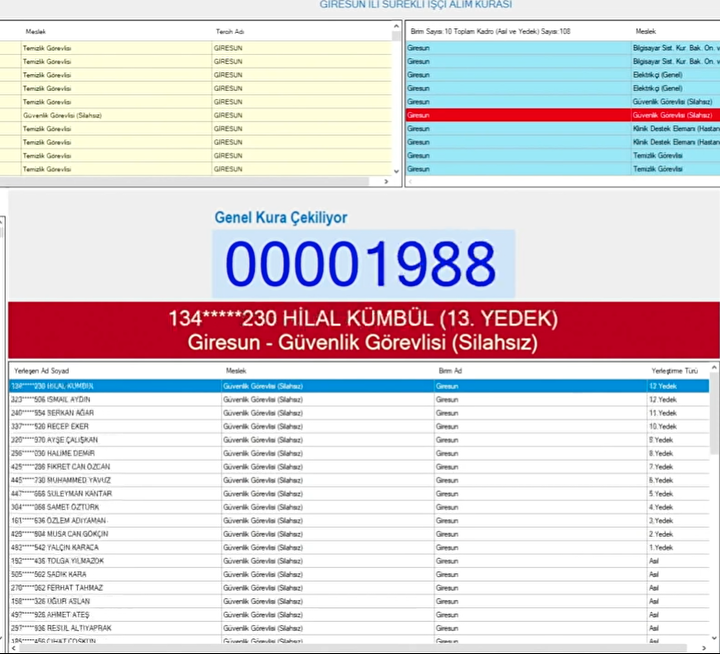Image resolution: width=720 pixels, height=654 pixels.
Task: Click the Birim Ad column header
Action: tap(450, 371)
